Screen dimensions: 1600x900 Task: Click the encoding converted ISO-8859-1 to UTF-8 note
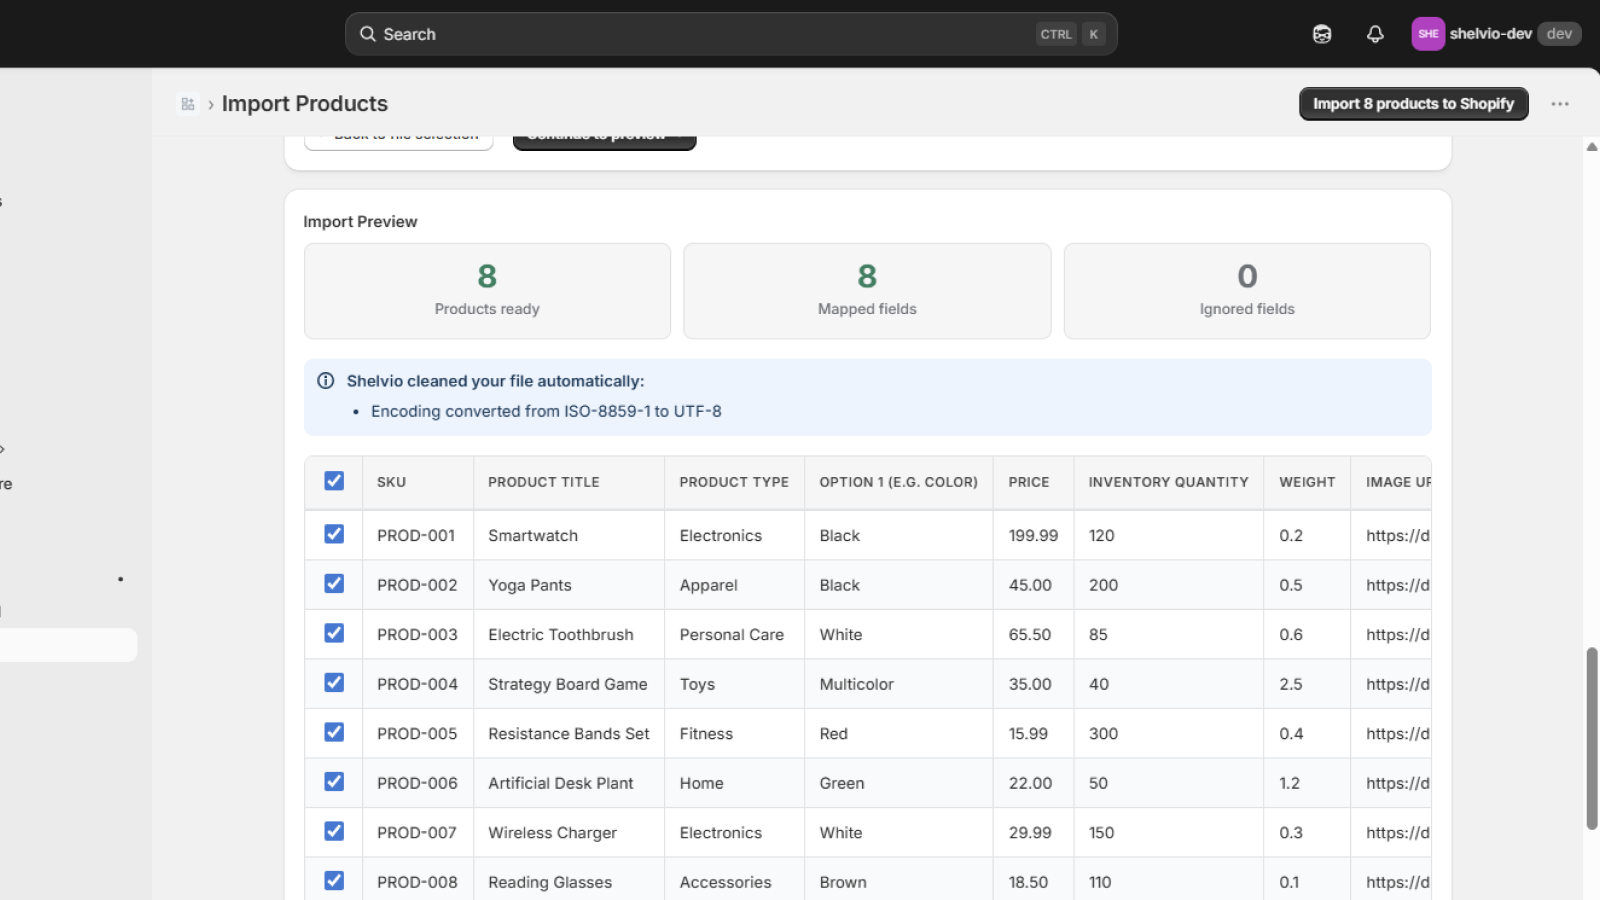[x=546, y=411]
